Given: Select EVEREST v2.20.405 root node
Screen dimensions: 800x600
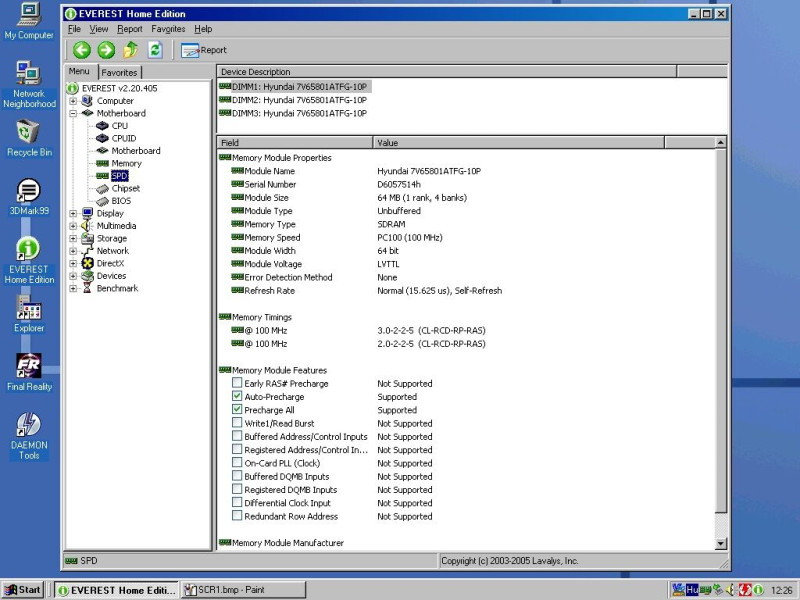Looking at the screenshot, I should 119,88.
